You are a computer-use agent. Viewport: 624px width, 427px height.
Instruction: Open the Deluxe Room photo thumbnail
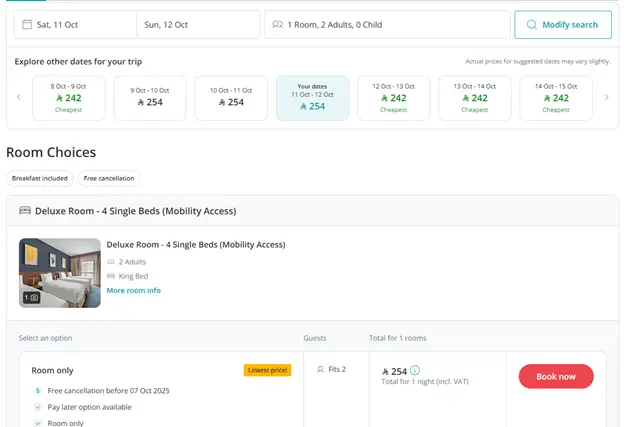[60, 272]
